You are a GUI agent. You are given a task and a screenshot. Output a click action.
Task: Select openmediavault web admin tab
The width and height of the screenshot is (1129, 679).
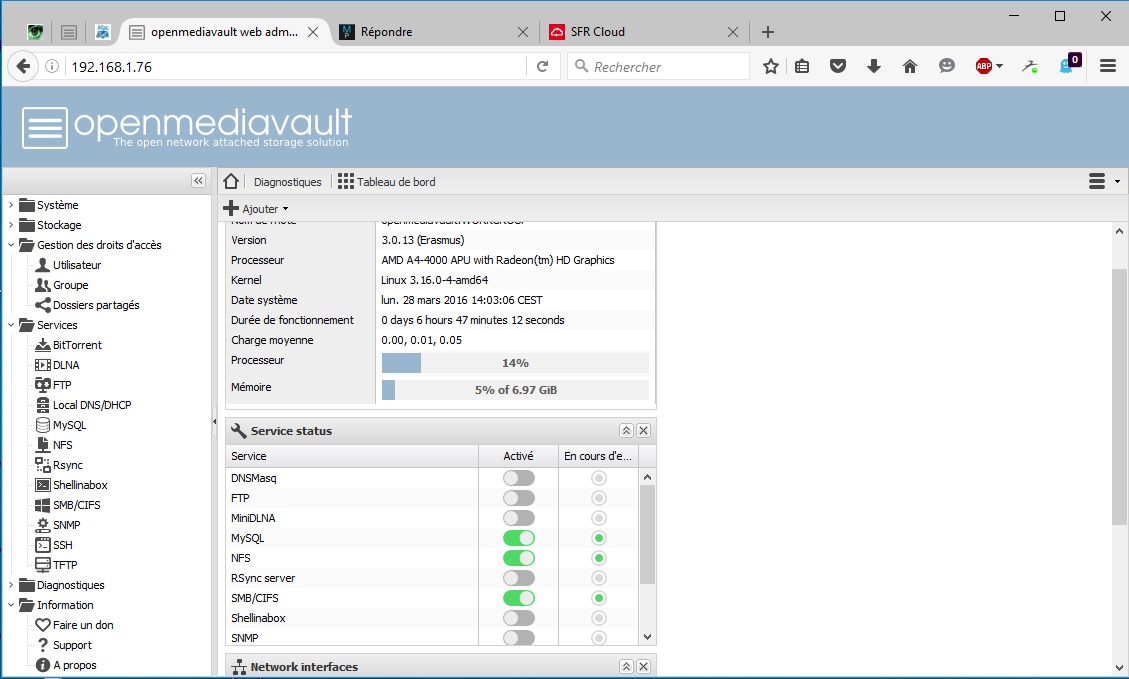tap(223, 32)
